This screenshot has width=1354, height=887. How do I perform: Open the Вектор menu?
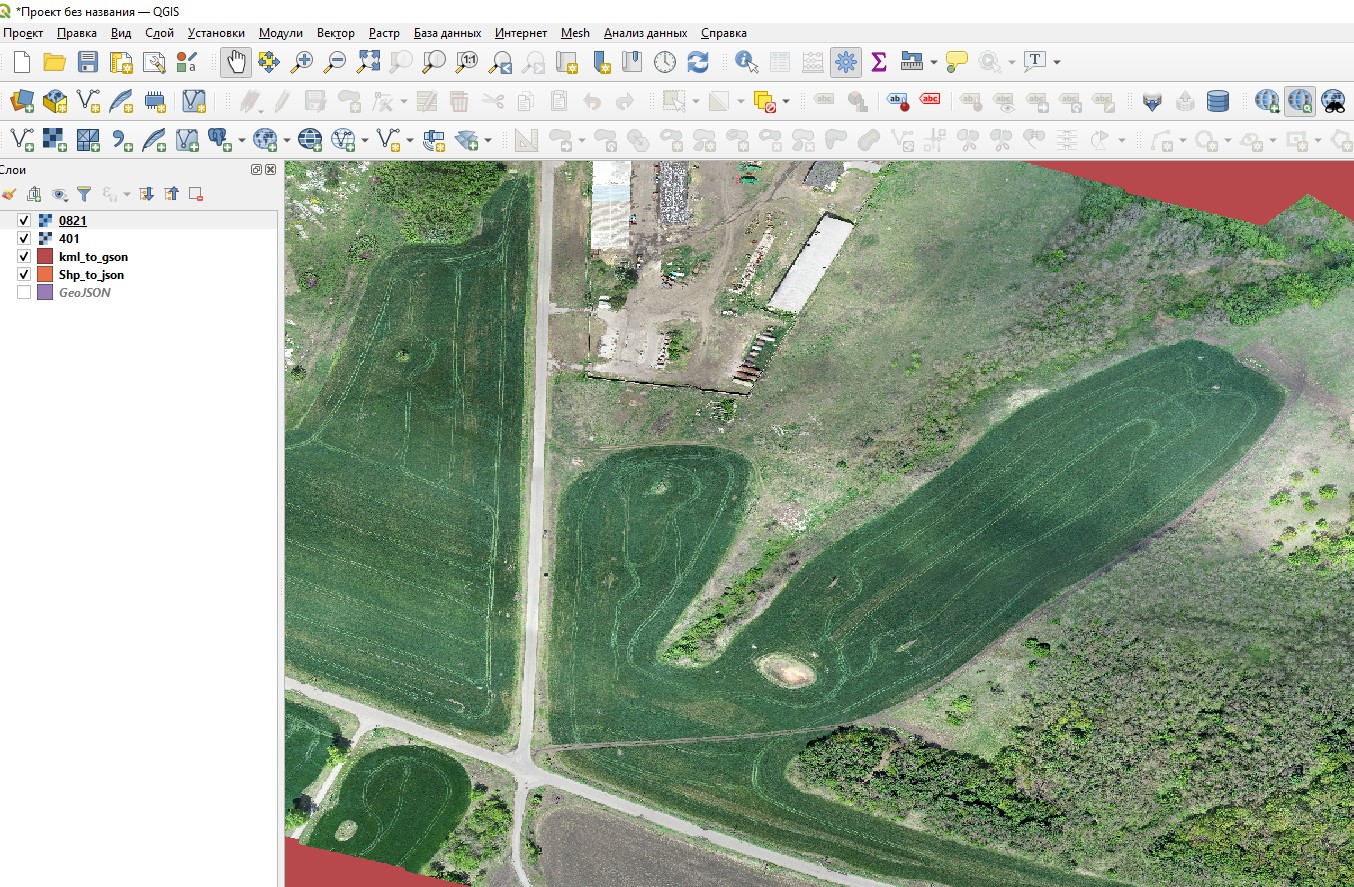(335, 33)
